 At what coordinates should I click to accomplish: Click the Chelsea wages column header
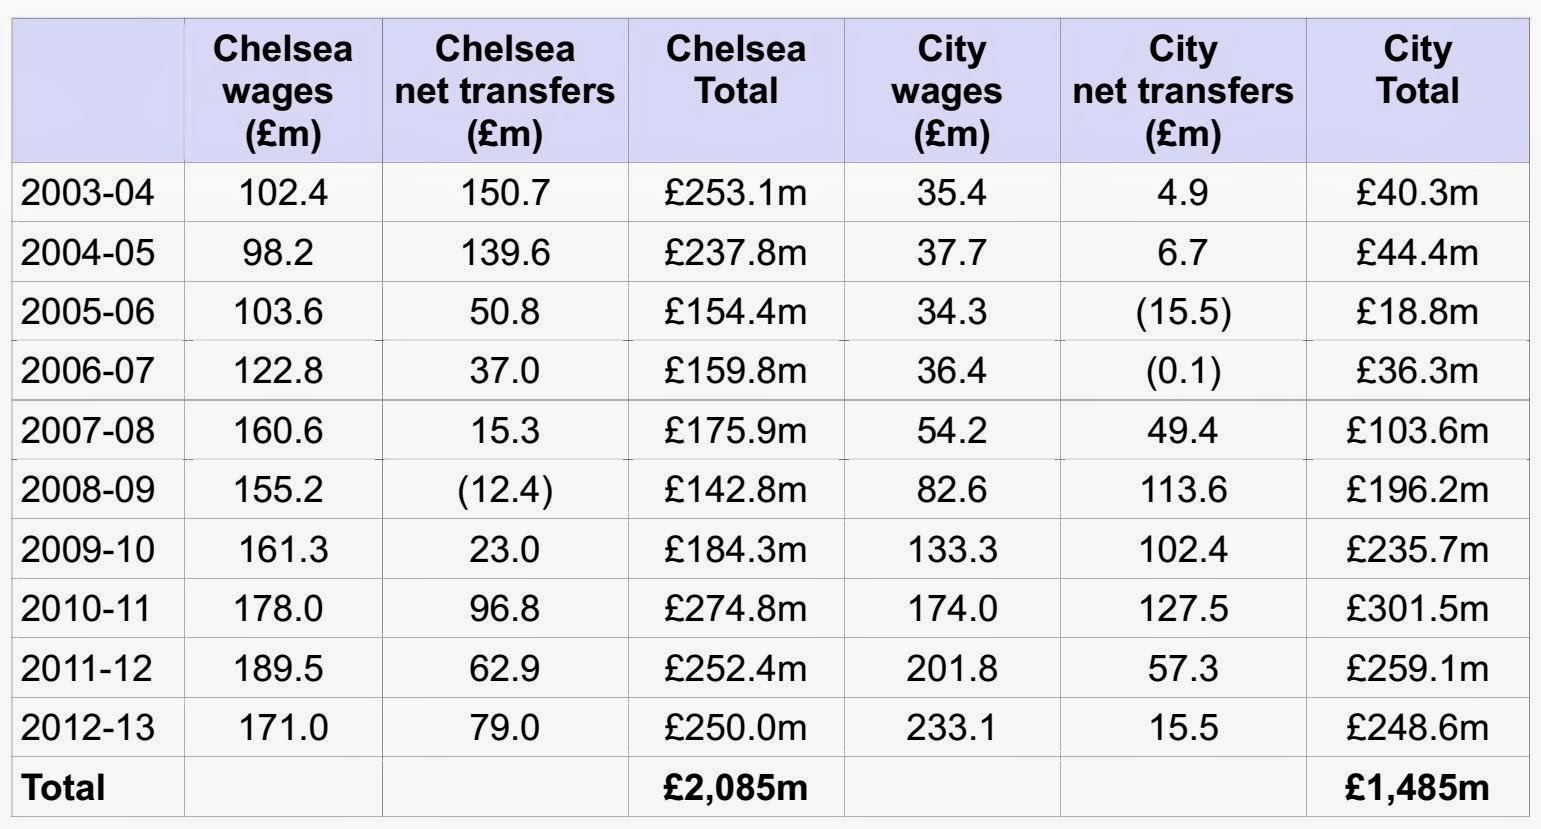283,91
